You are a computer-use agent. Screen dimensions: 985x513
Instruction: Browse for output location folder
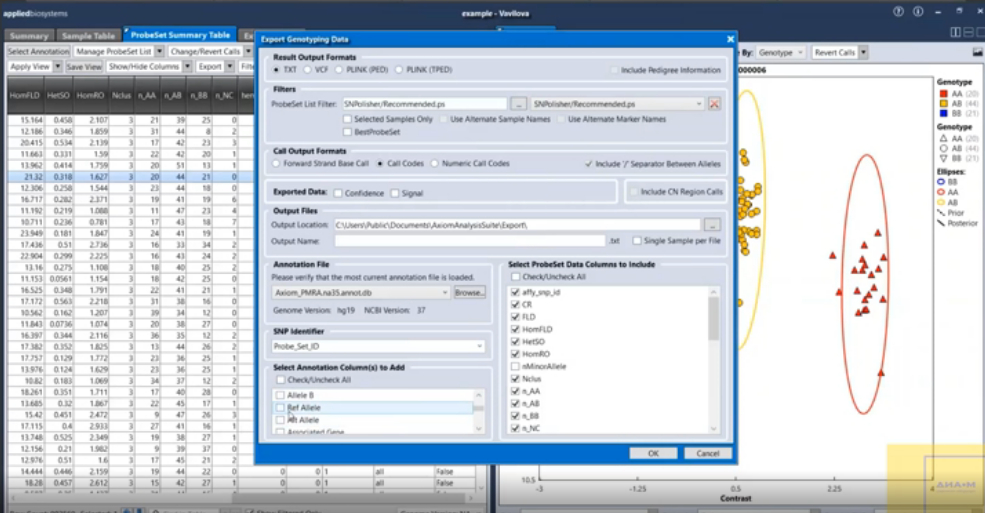point(711,225)
